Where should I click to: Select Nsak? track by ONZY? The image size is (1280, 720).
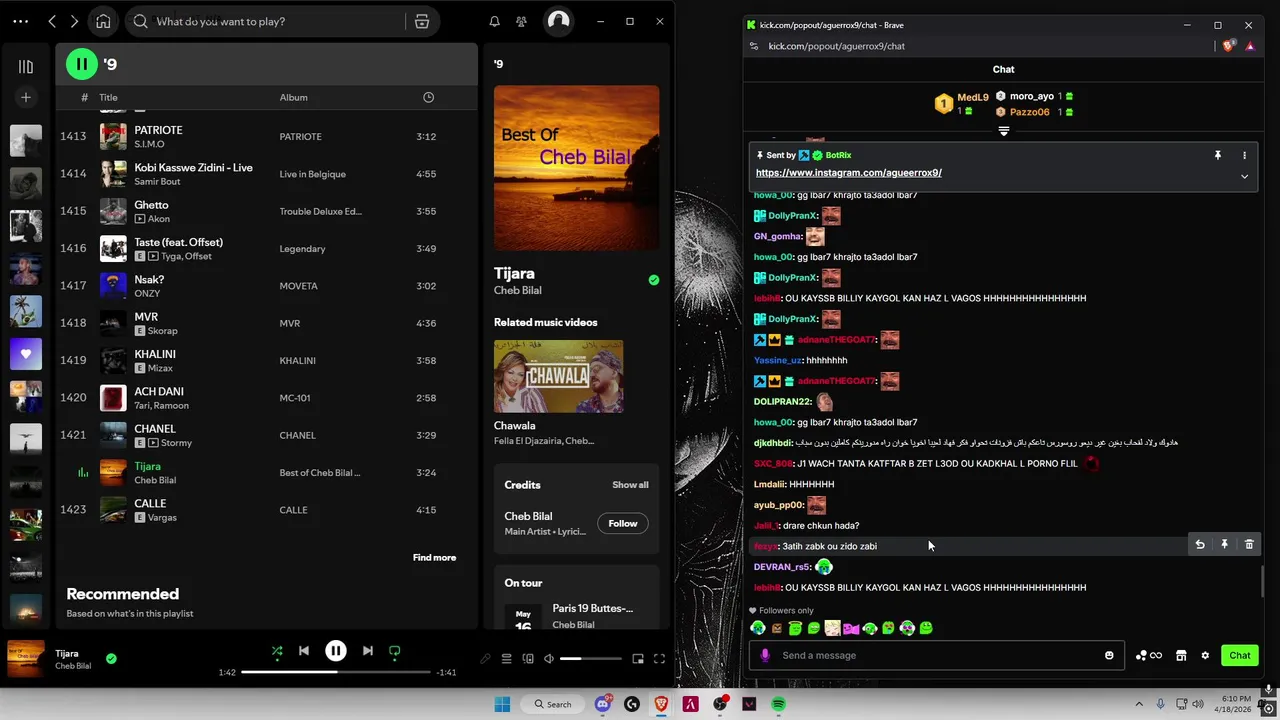point(266,286)
